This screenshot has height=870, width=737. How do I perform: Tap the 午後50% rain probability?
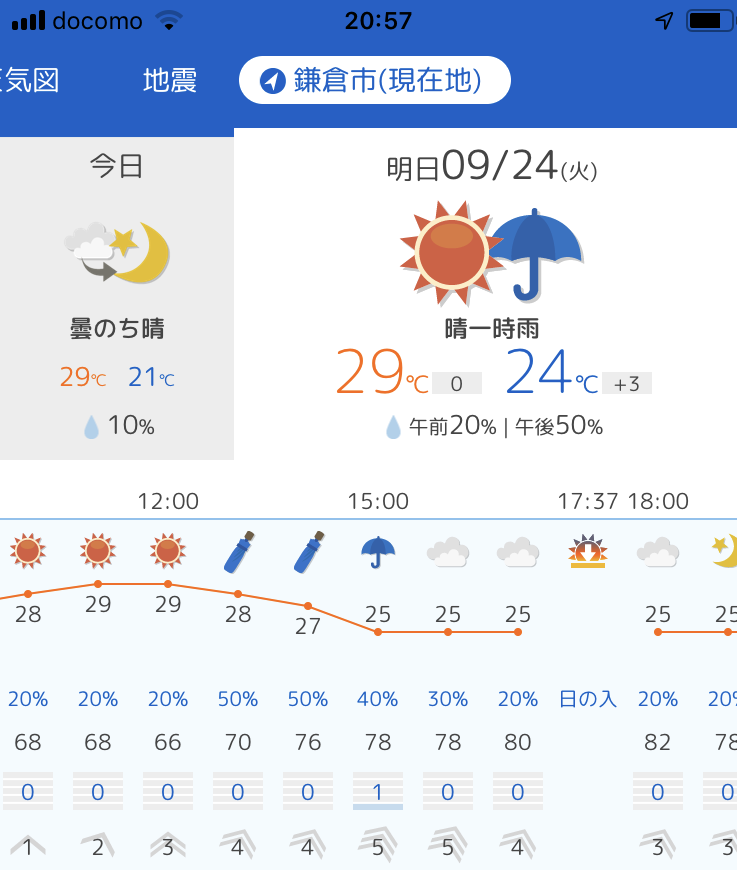coord(559,426)
